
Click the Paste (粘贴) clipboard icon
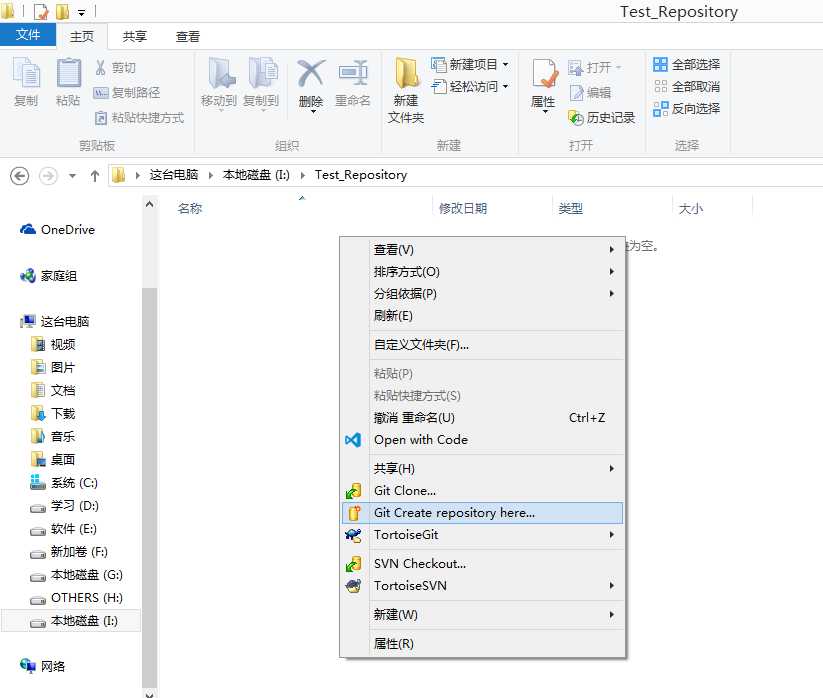[x=68, y=73]
